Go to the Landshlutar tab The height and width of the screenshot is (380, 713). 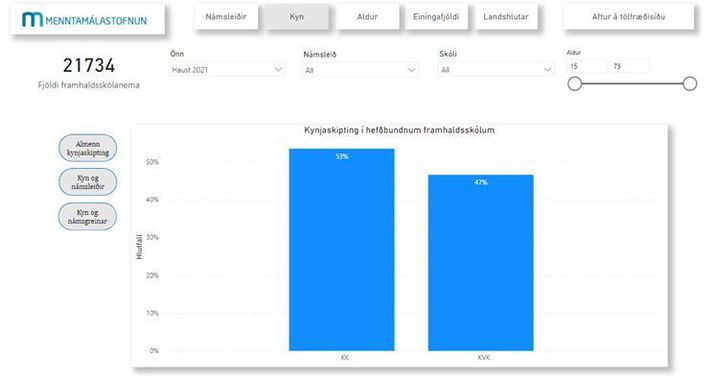click(x=506, y=17)
